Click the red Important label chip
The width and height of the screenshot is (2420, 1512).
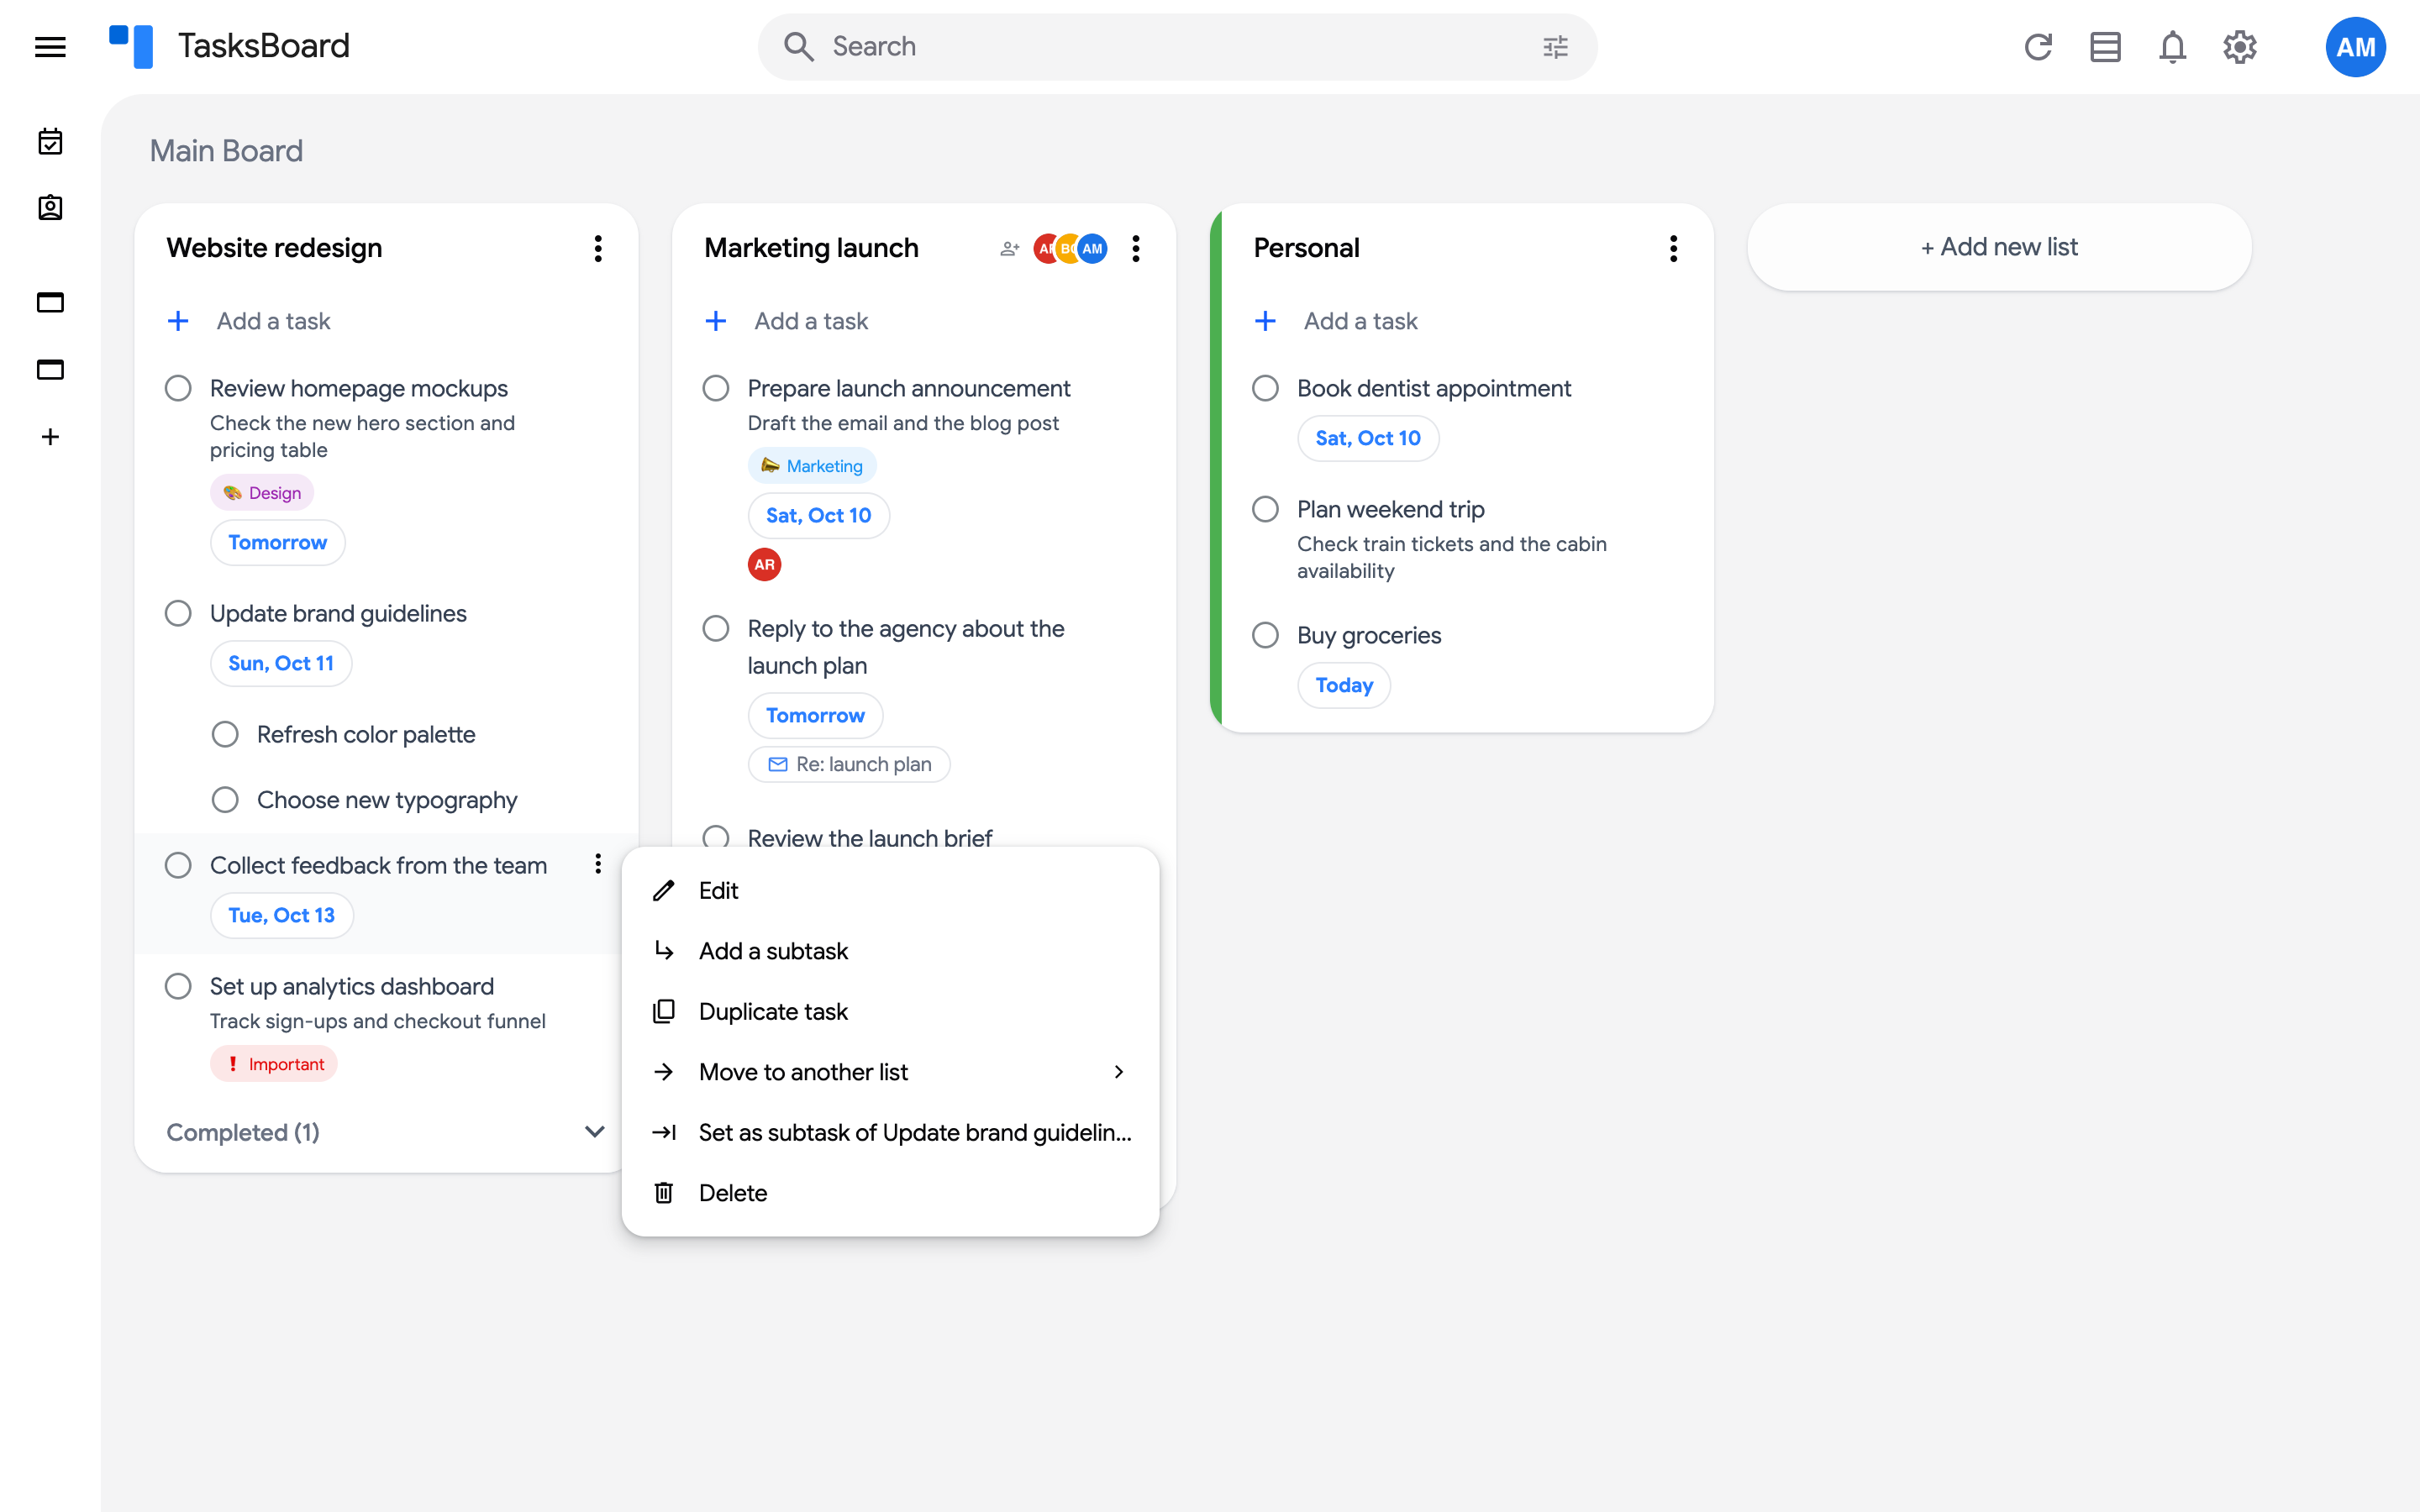[x=274, y=1064]
